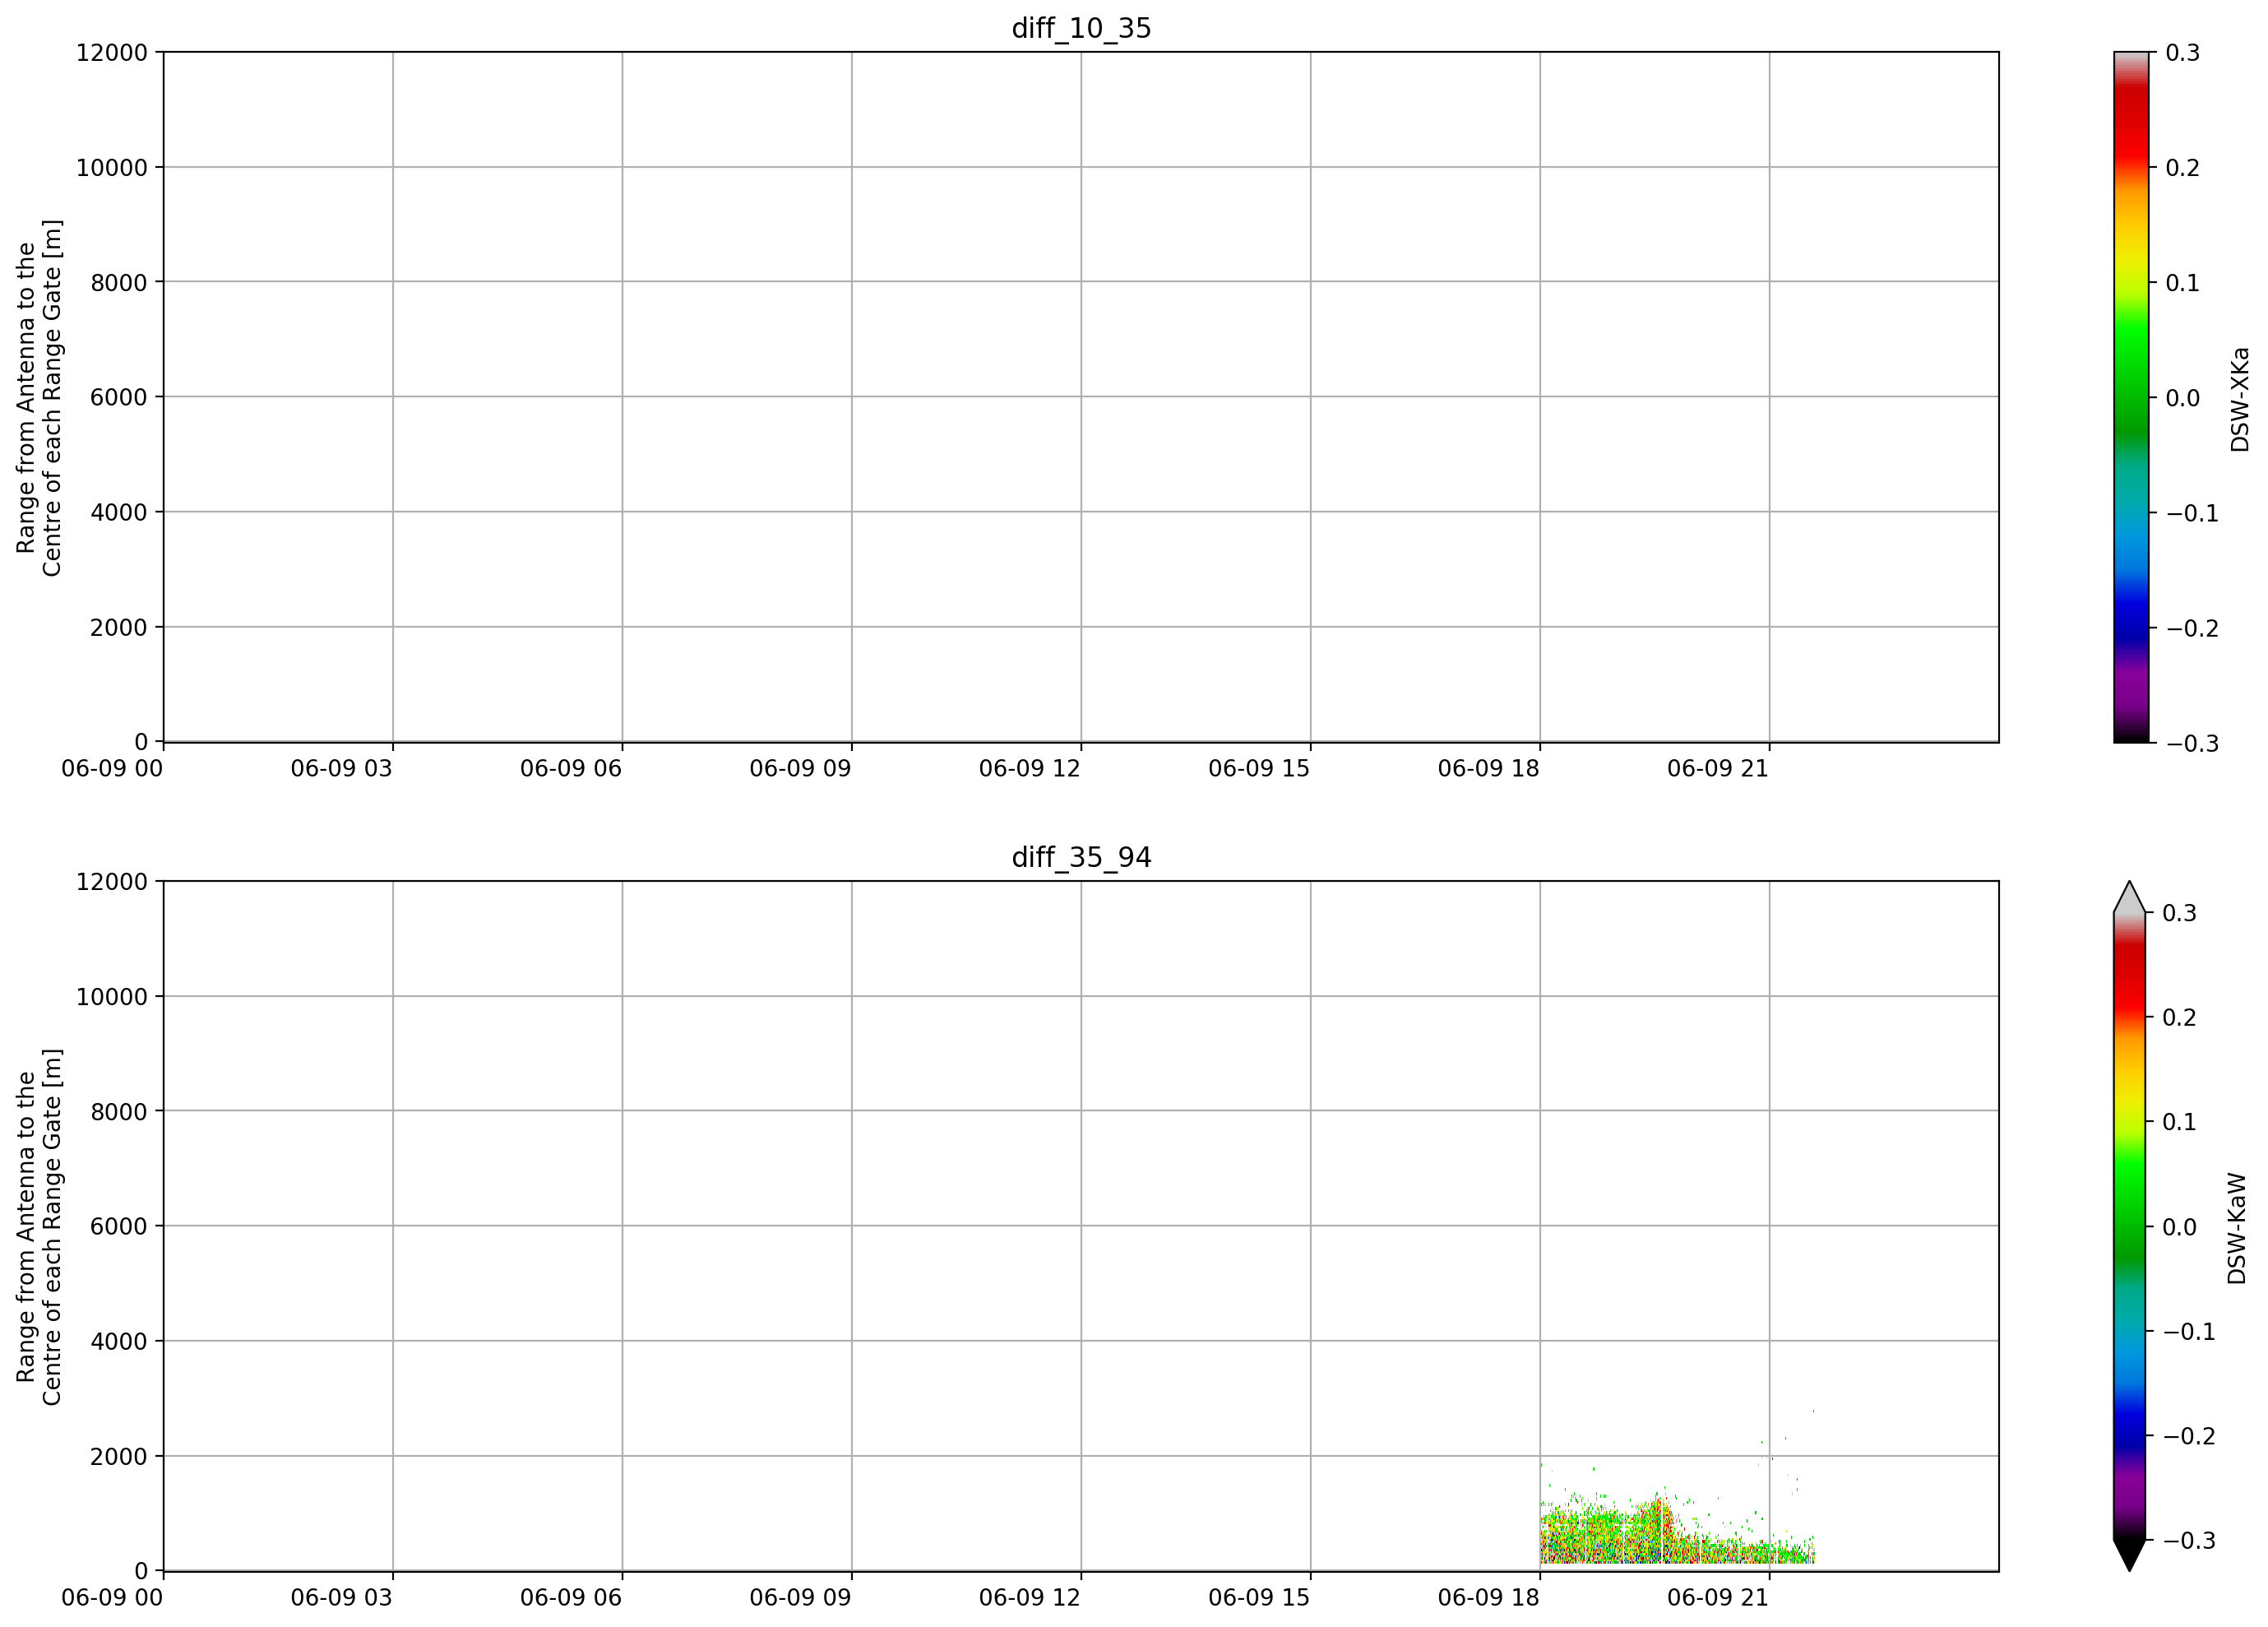
Task: Click the "06-09 00" x-tick label under diff_35_94
Action: pos(112,1597)
